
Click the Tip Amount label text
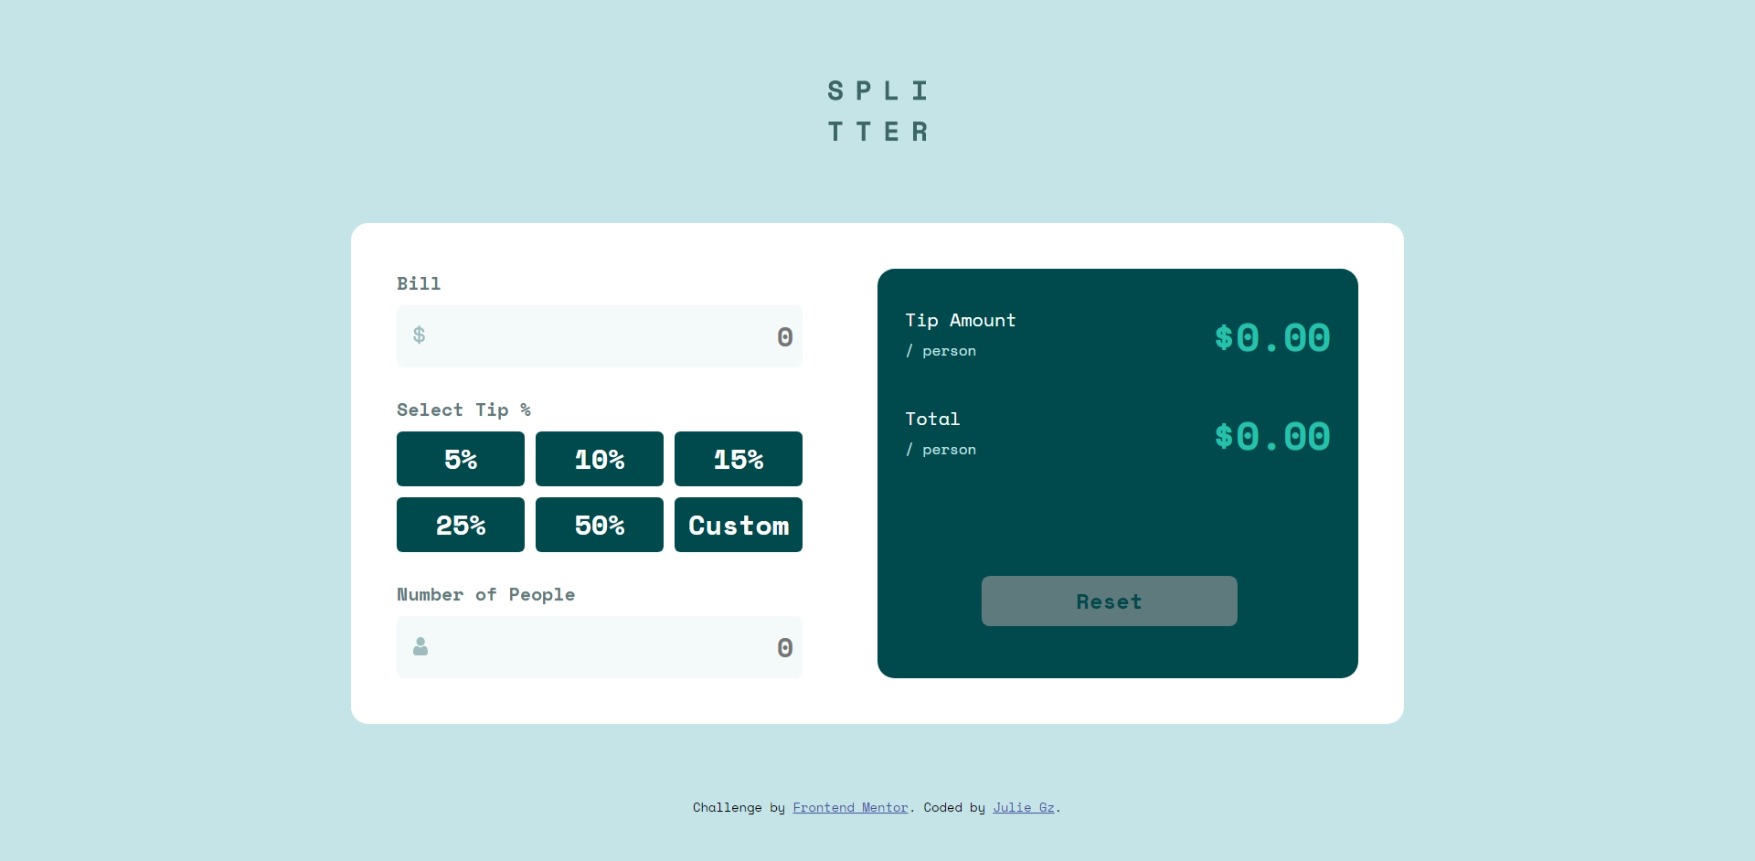click(960, 321)
